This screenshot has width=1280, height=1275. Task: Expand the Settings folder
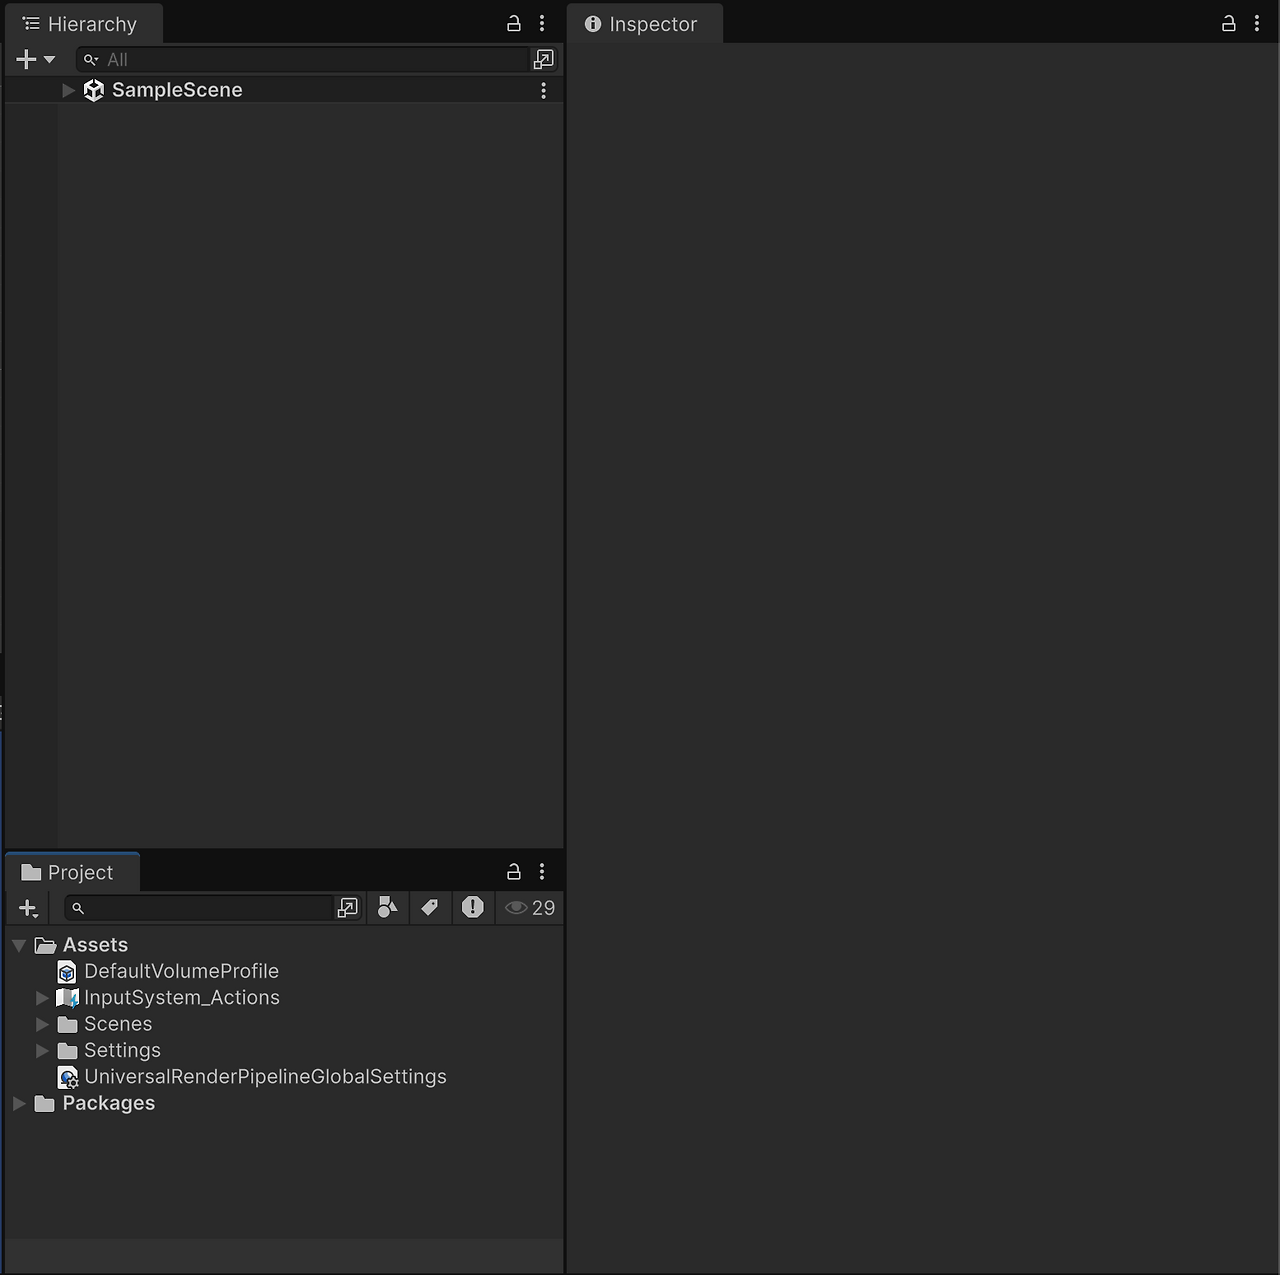(x=42, y=1050)
